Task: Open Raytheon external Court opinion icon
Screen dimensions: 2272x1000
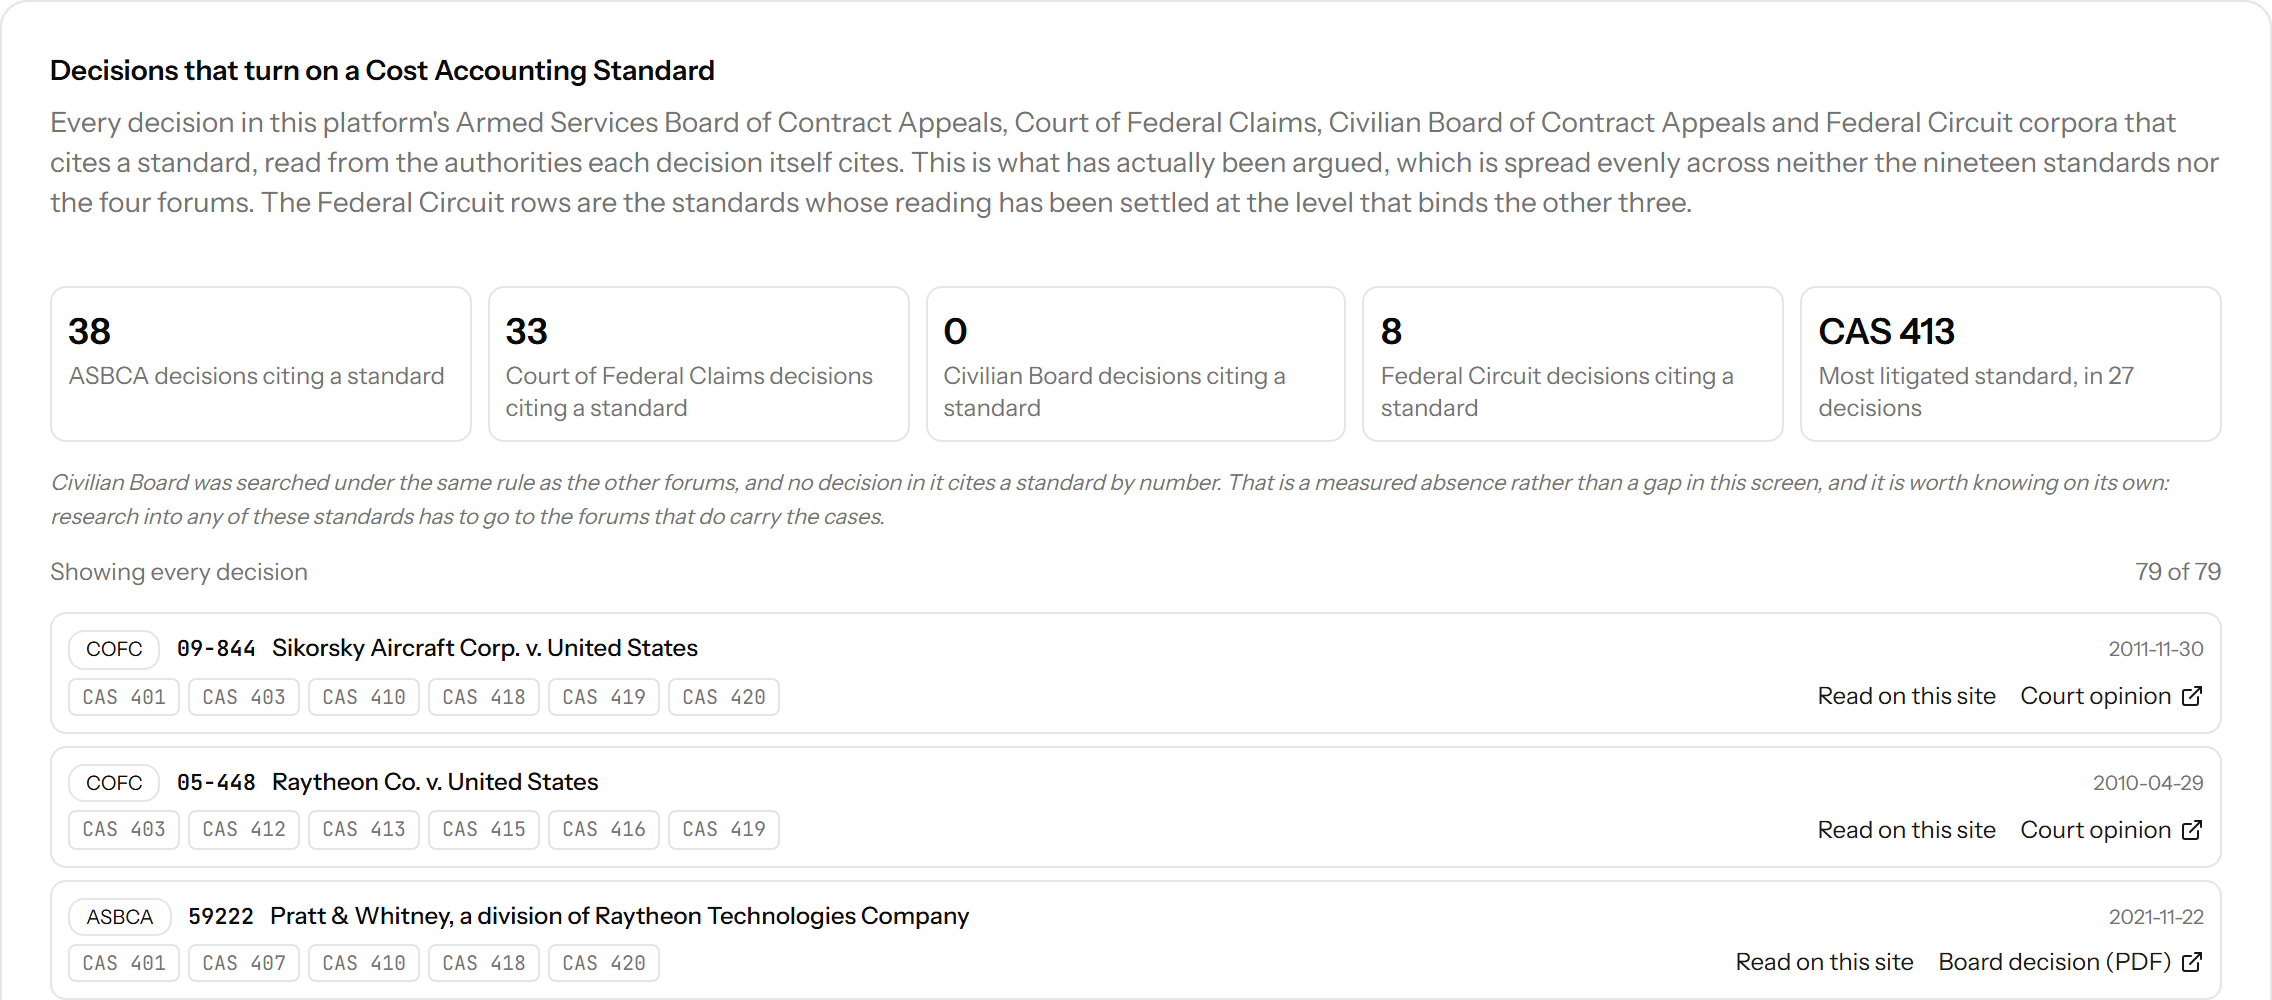Action: pos(2111,830)
